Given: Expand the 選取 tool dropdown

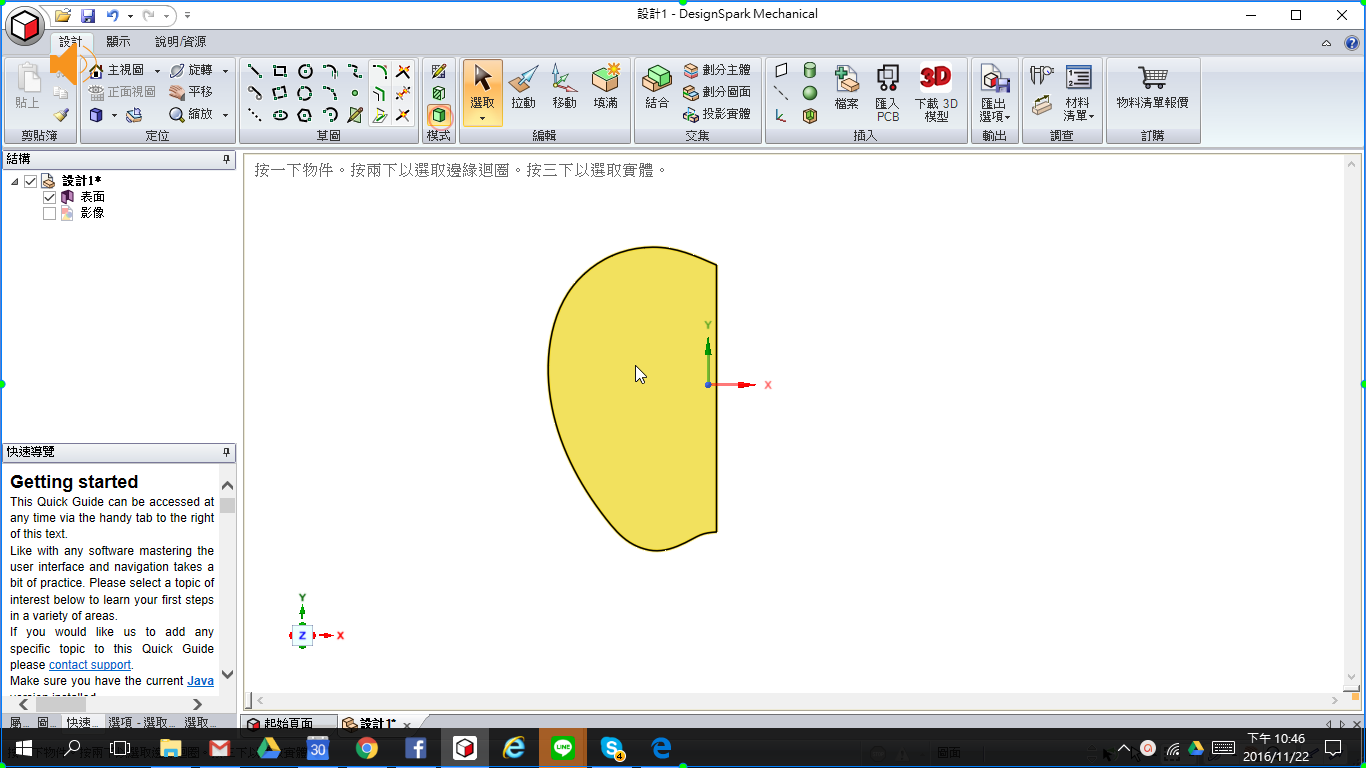Looking at the screenshot, I should (x=483, y=118).
